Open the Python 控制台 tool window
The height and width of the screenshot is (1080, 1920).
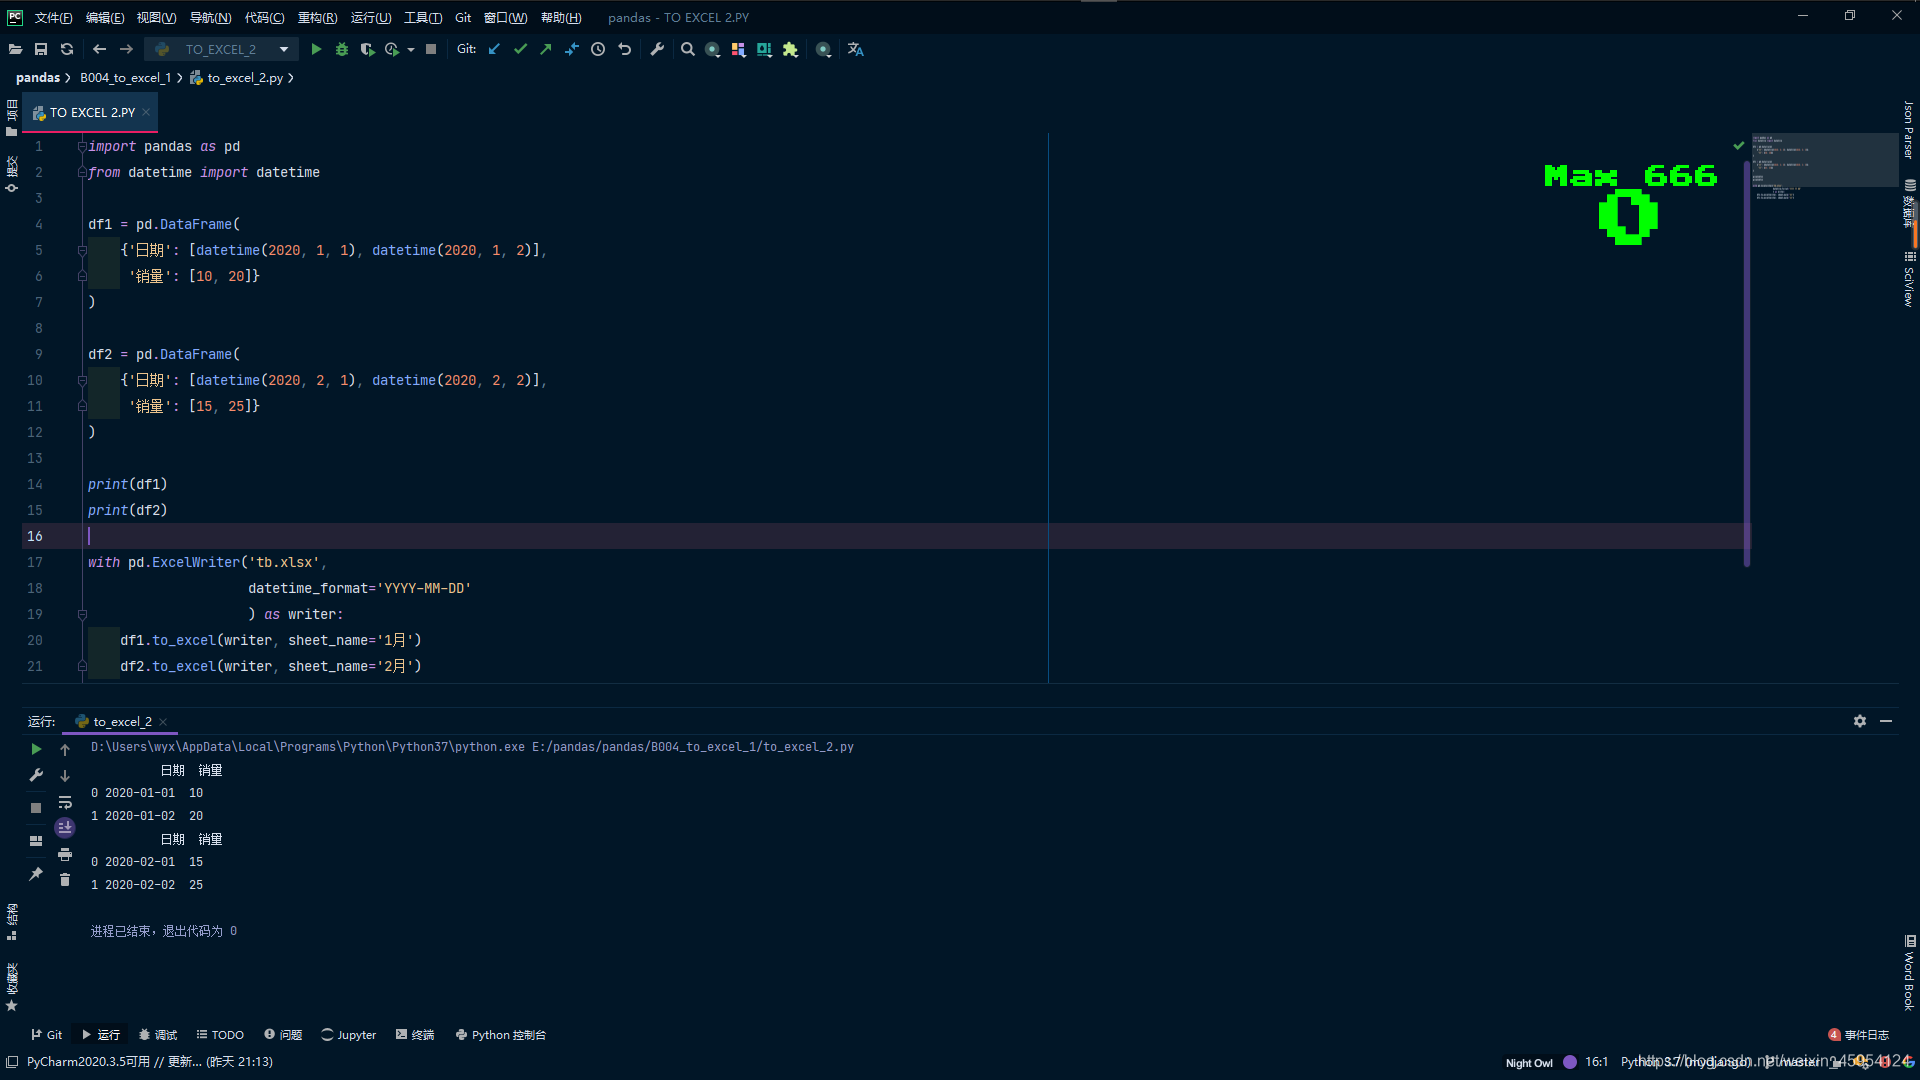pos(500,1035)
